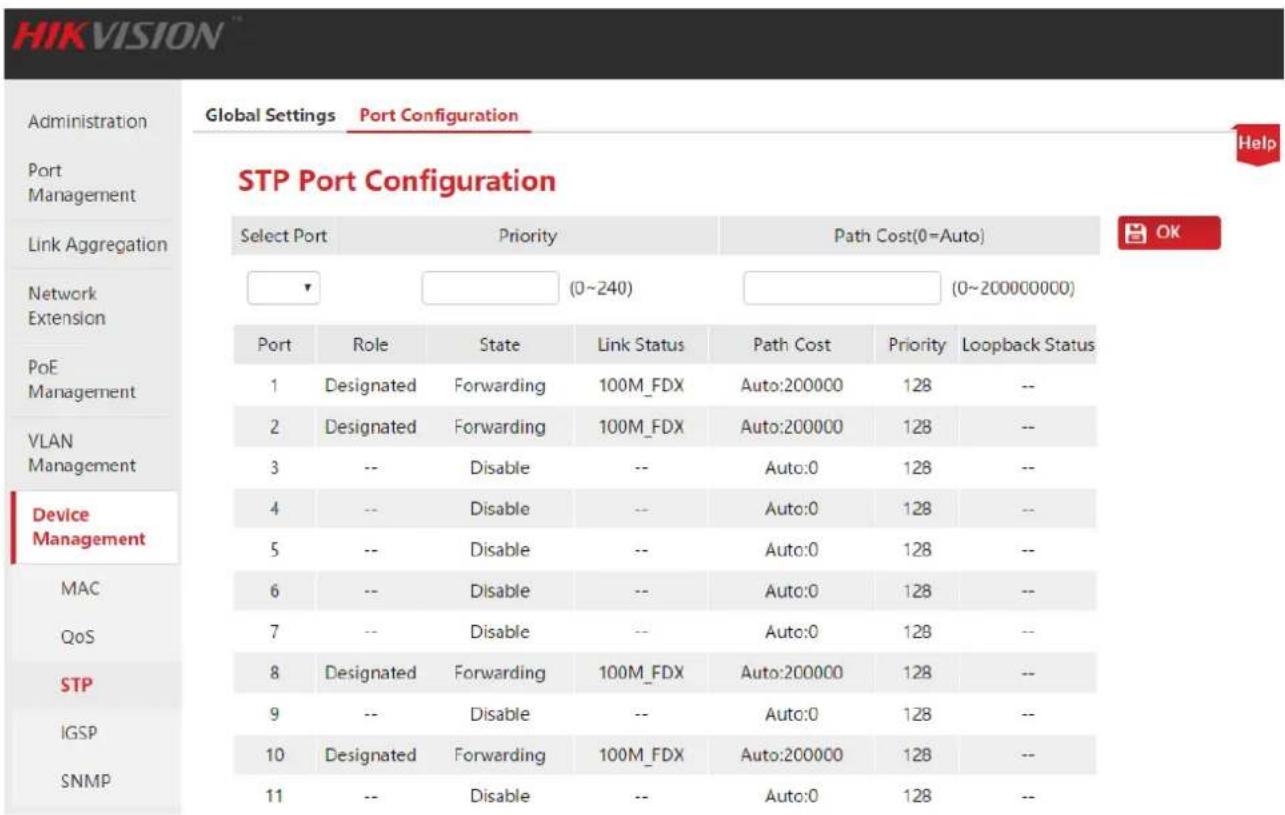Click the OK save button
Image resolution: width=1285 pixels, height=815 pixels.
(x=1169, y=233)
